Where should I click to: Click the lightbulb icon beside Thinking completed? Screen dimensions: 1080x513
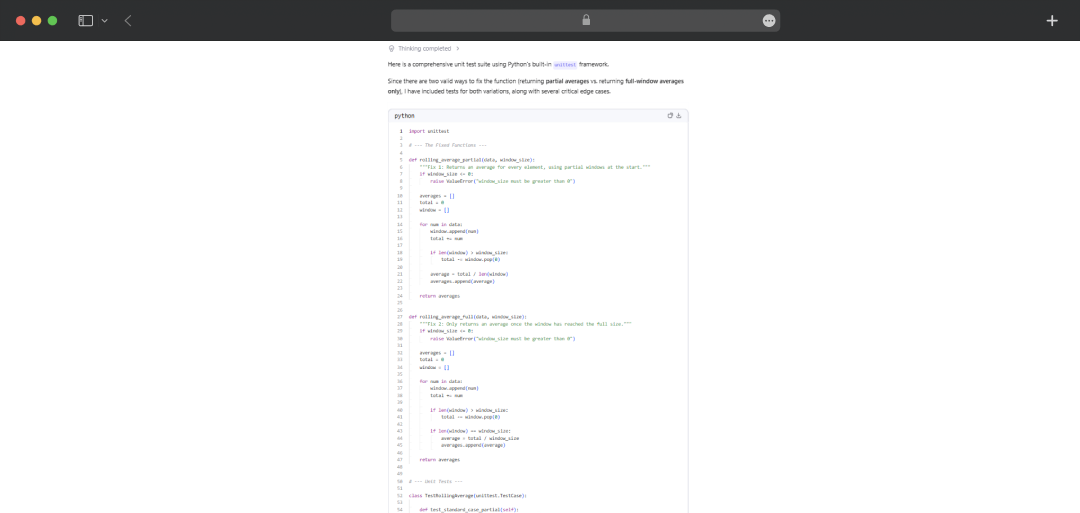(x=391, y=49)
